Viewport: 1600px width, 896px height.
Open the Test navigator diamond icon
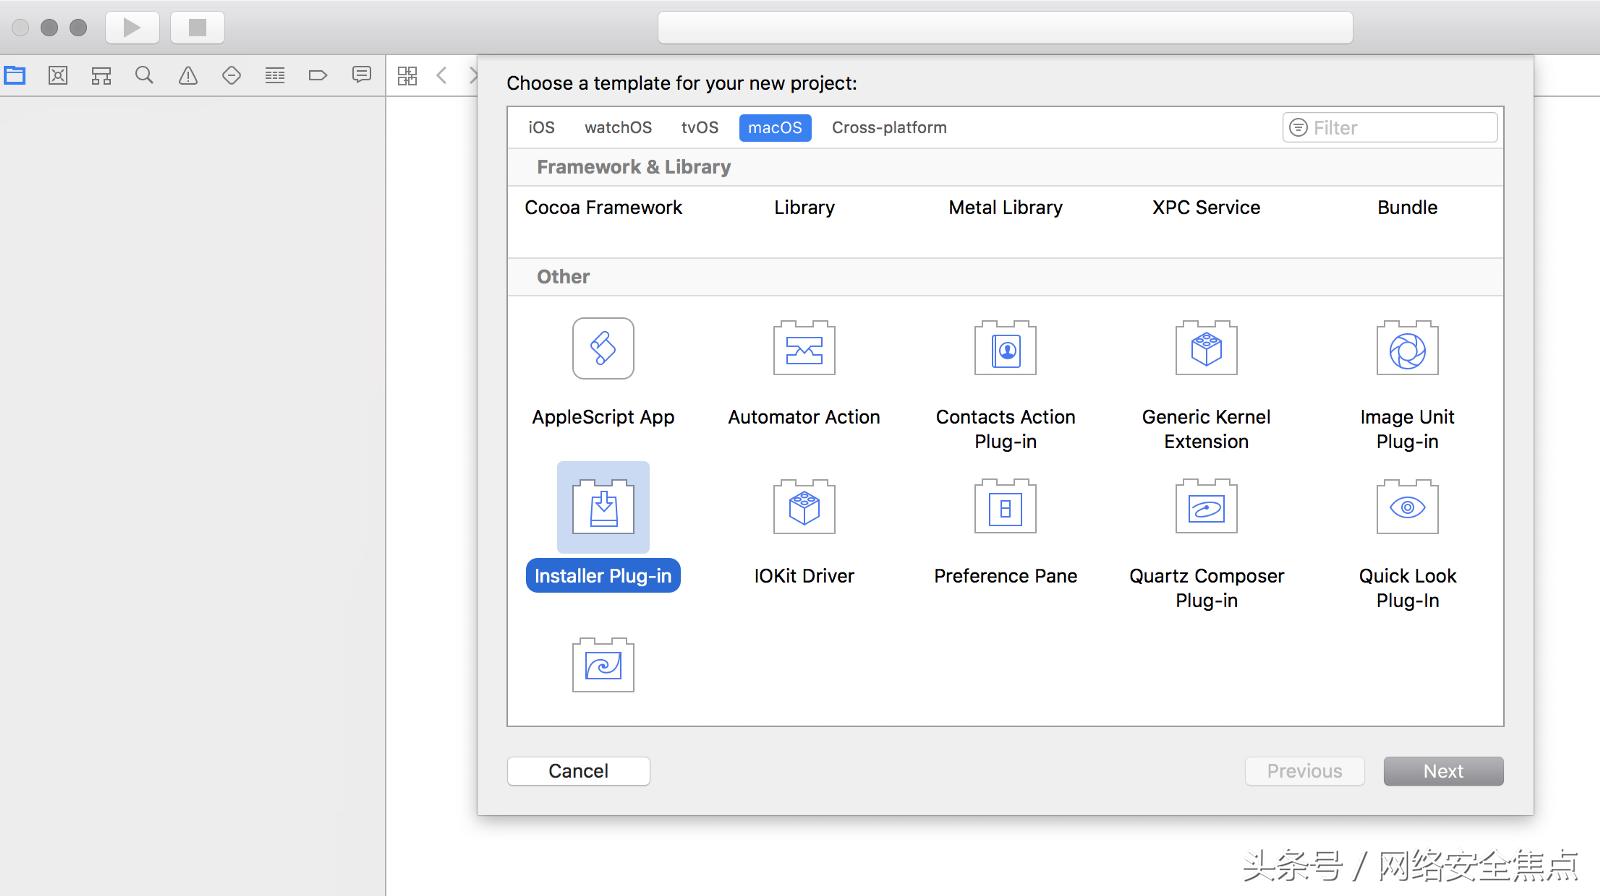231,75
